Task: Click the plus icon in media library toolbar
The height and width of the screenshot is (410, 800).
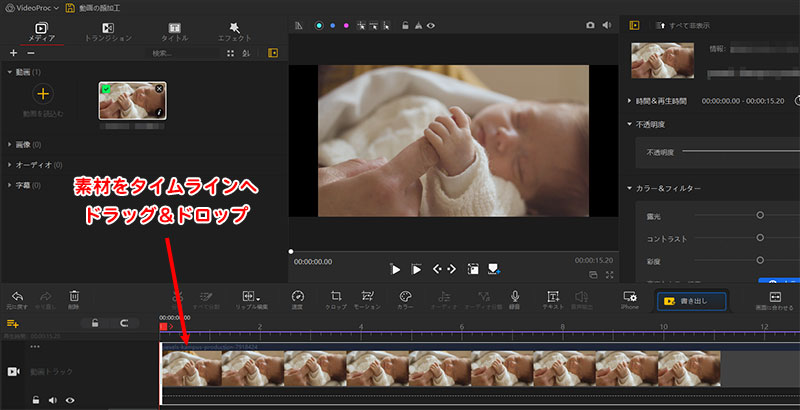Action: (x=14, y=53)
